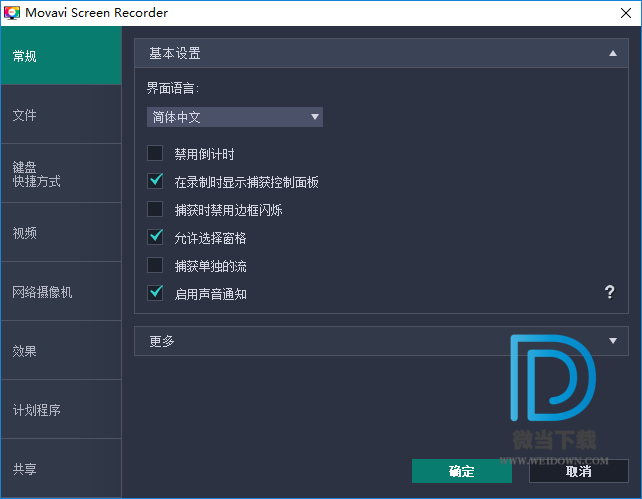The height and width of the screenshot is (499, 642).
Task: Open the 常规 general settings tab
Action: pos(61,56)
